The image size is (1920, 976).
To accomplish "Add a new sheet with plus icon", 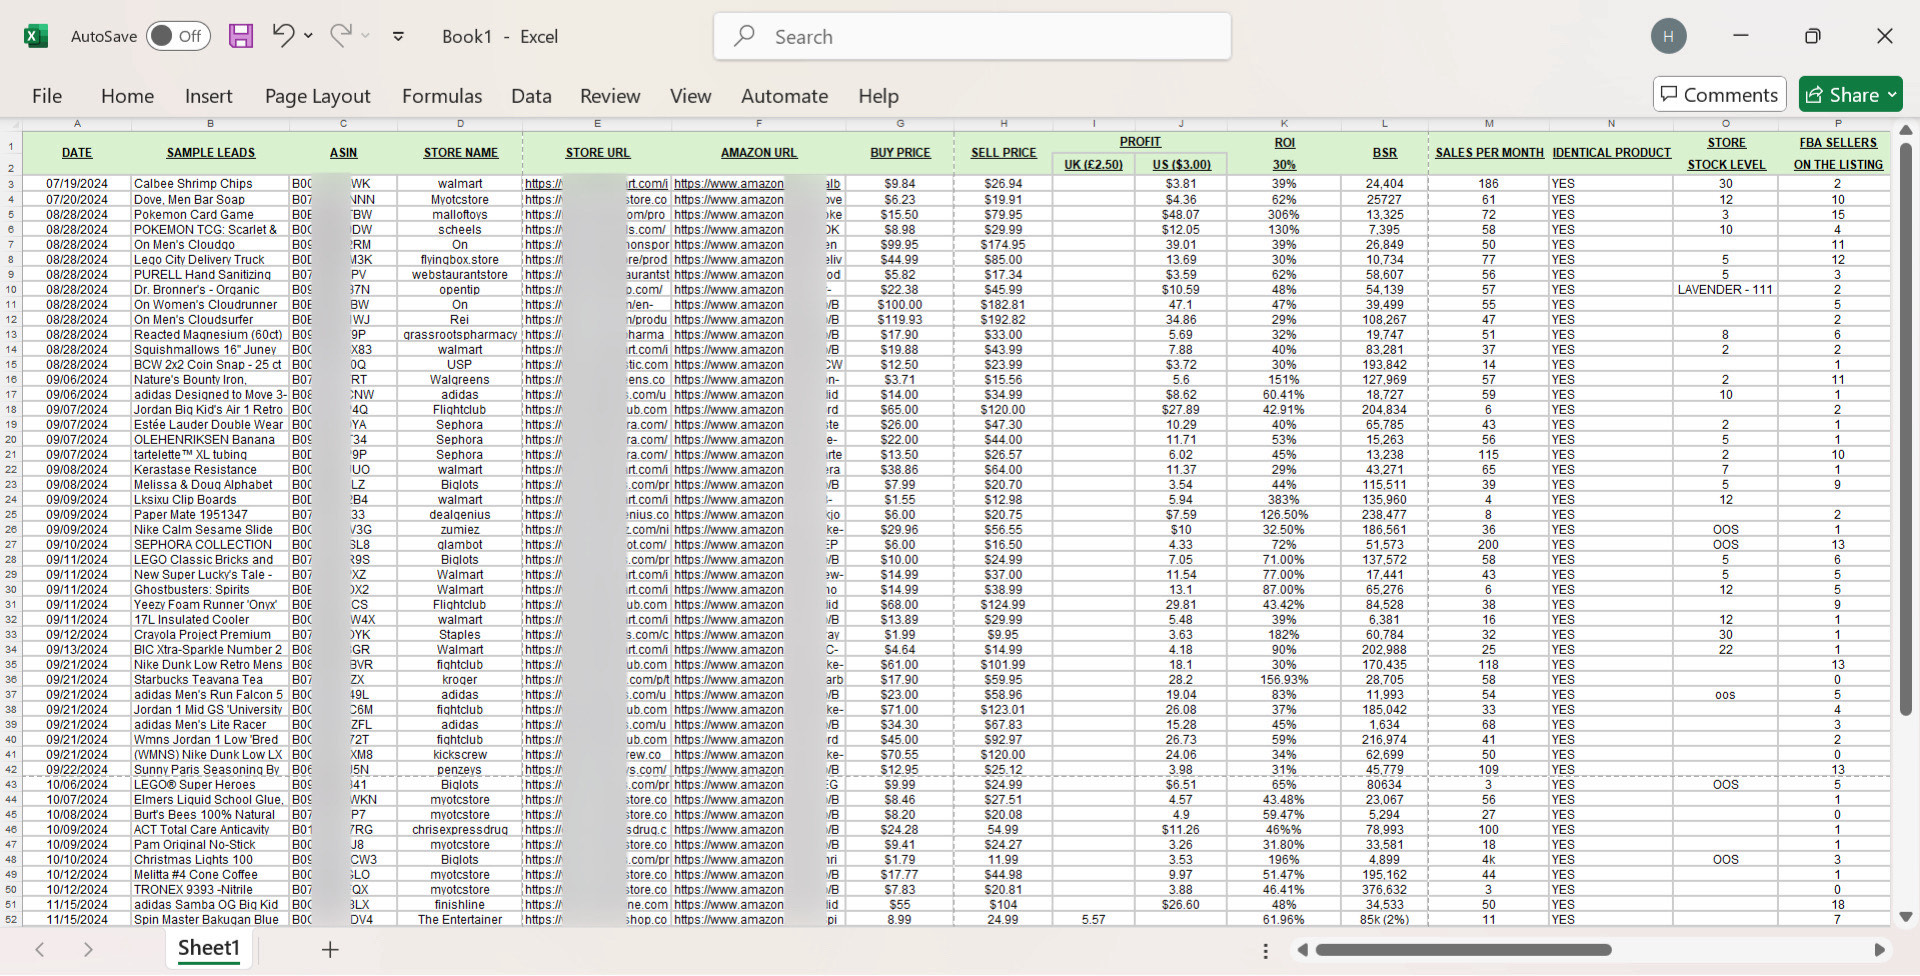I will (x=330, y=949).
